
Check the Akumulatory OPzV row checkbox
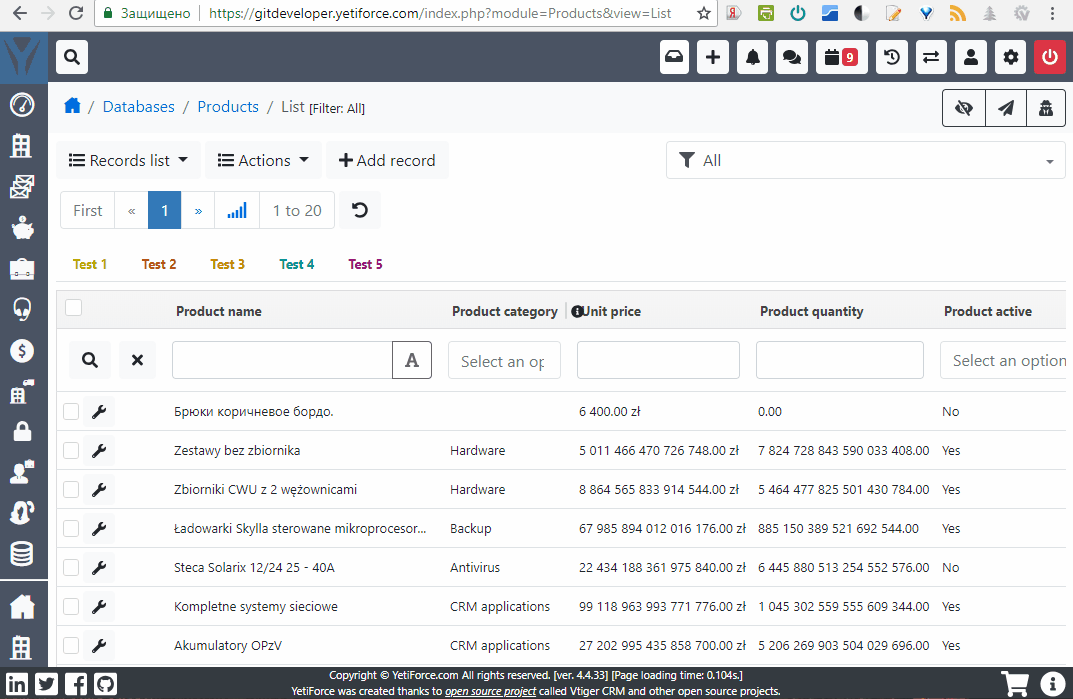[71, 646]
